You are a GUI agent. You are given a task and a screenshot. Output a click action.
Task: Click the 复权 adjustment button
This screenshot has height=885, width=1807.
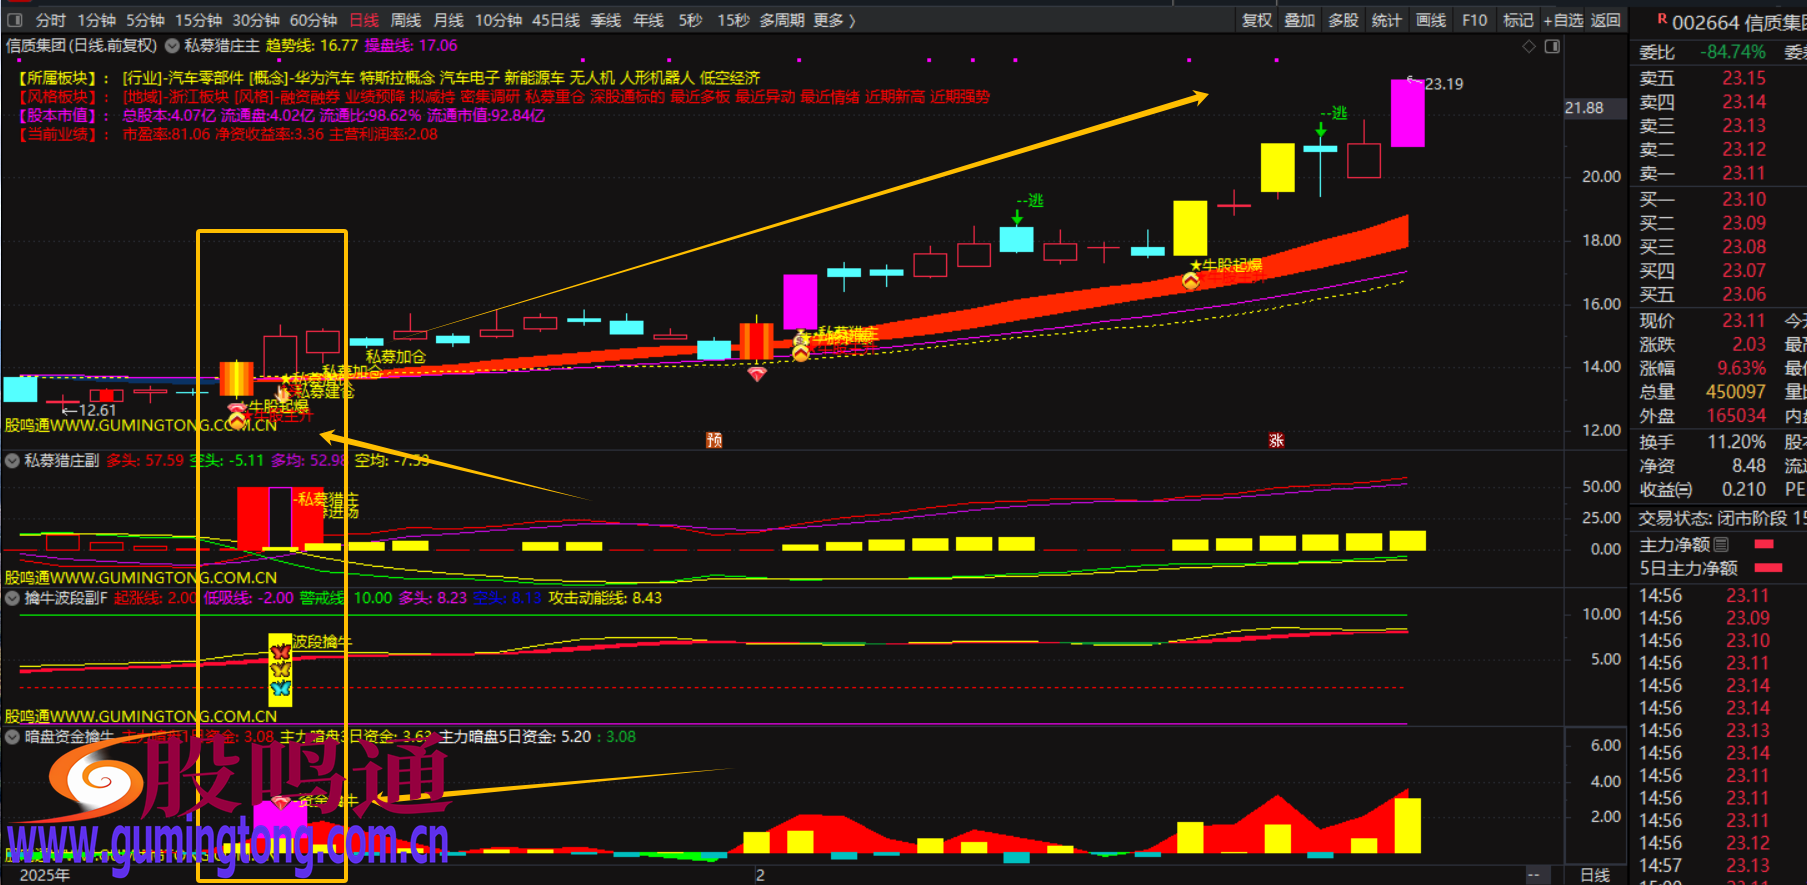point(1256,20)
